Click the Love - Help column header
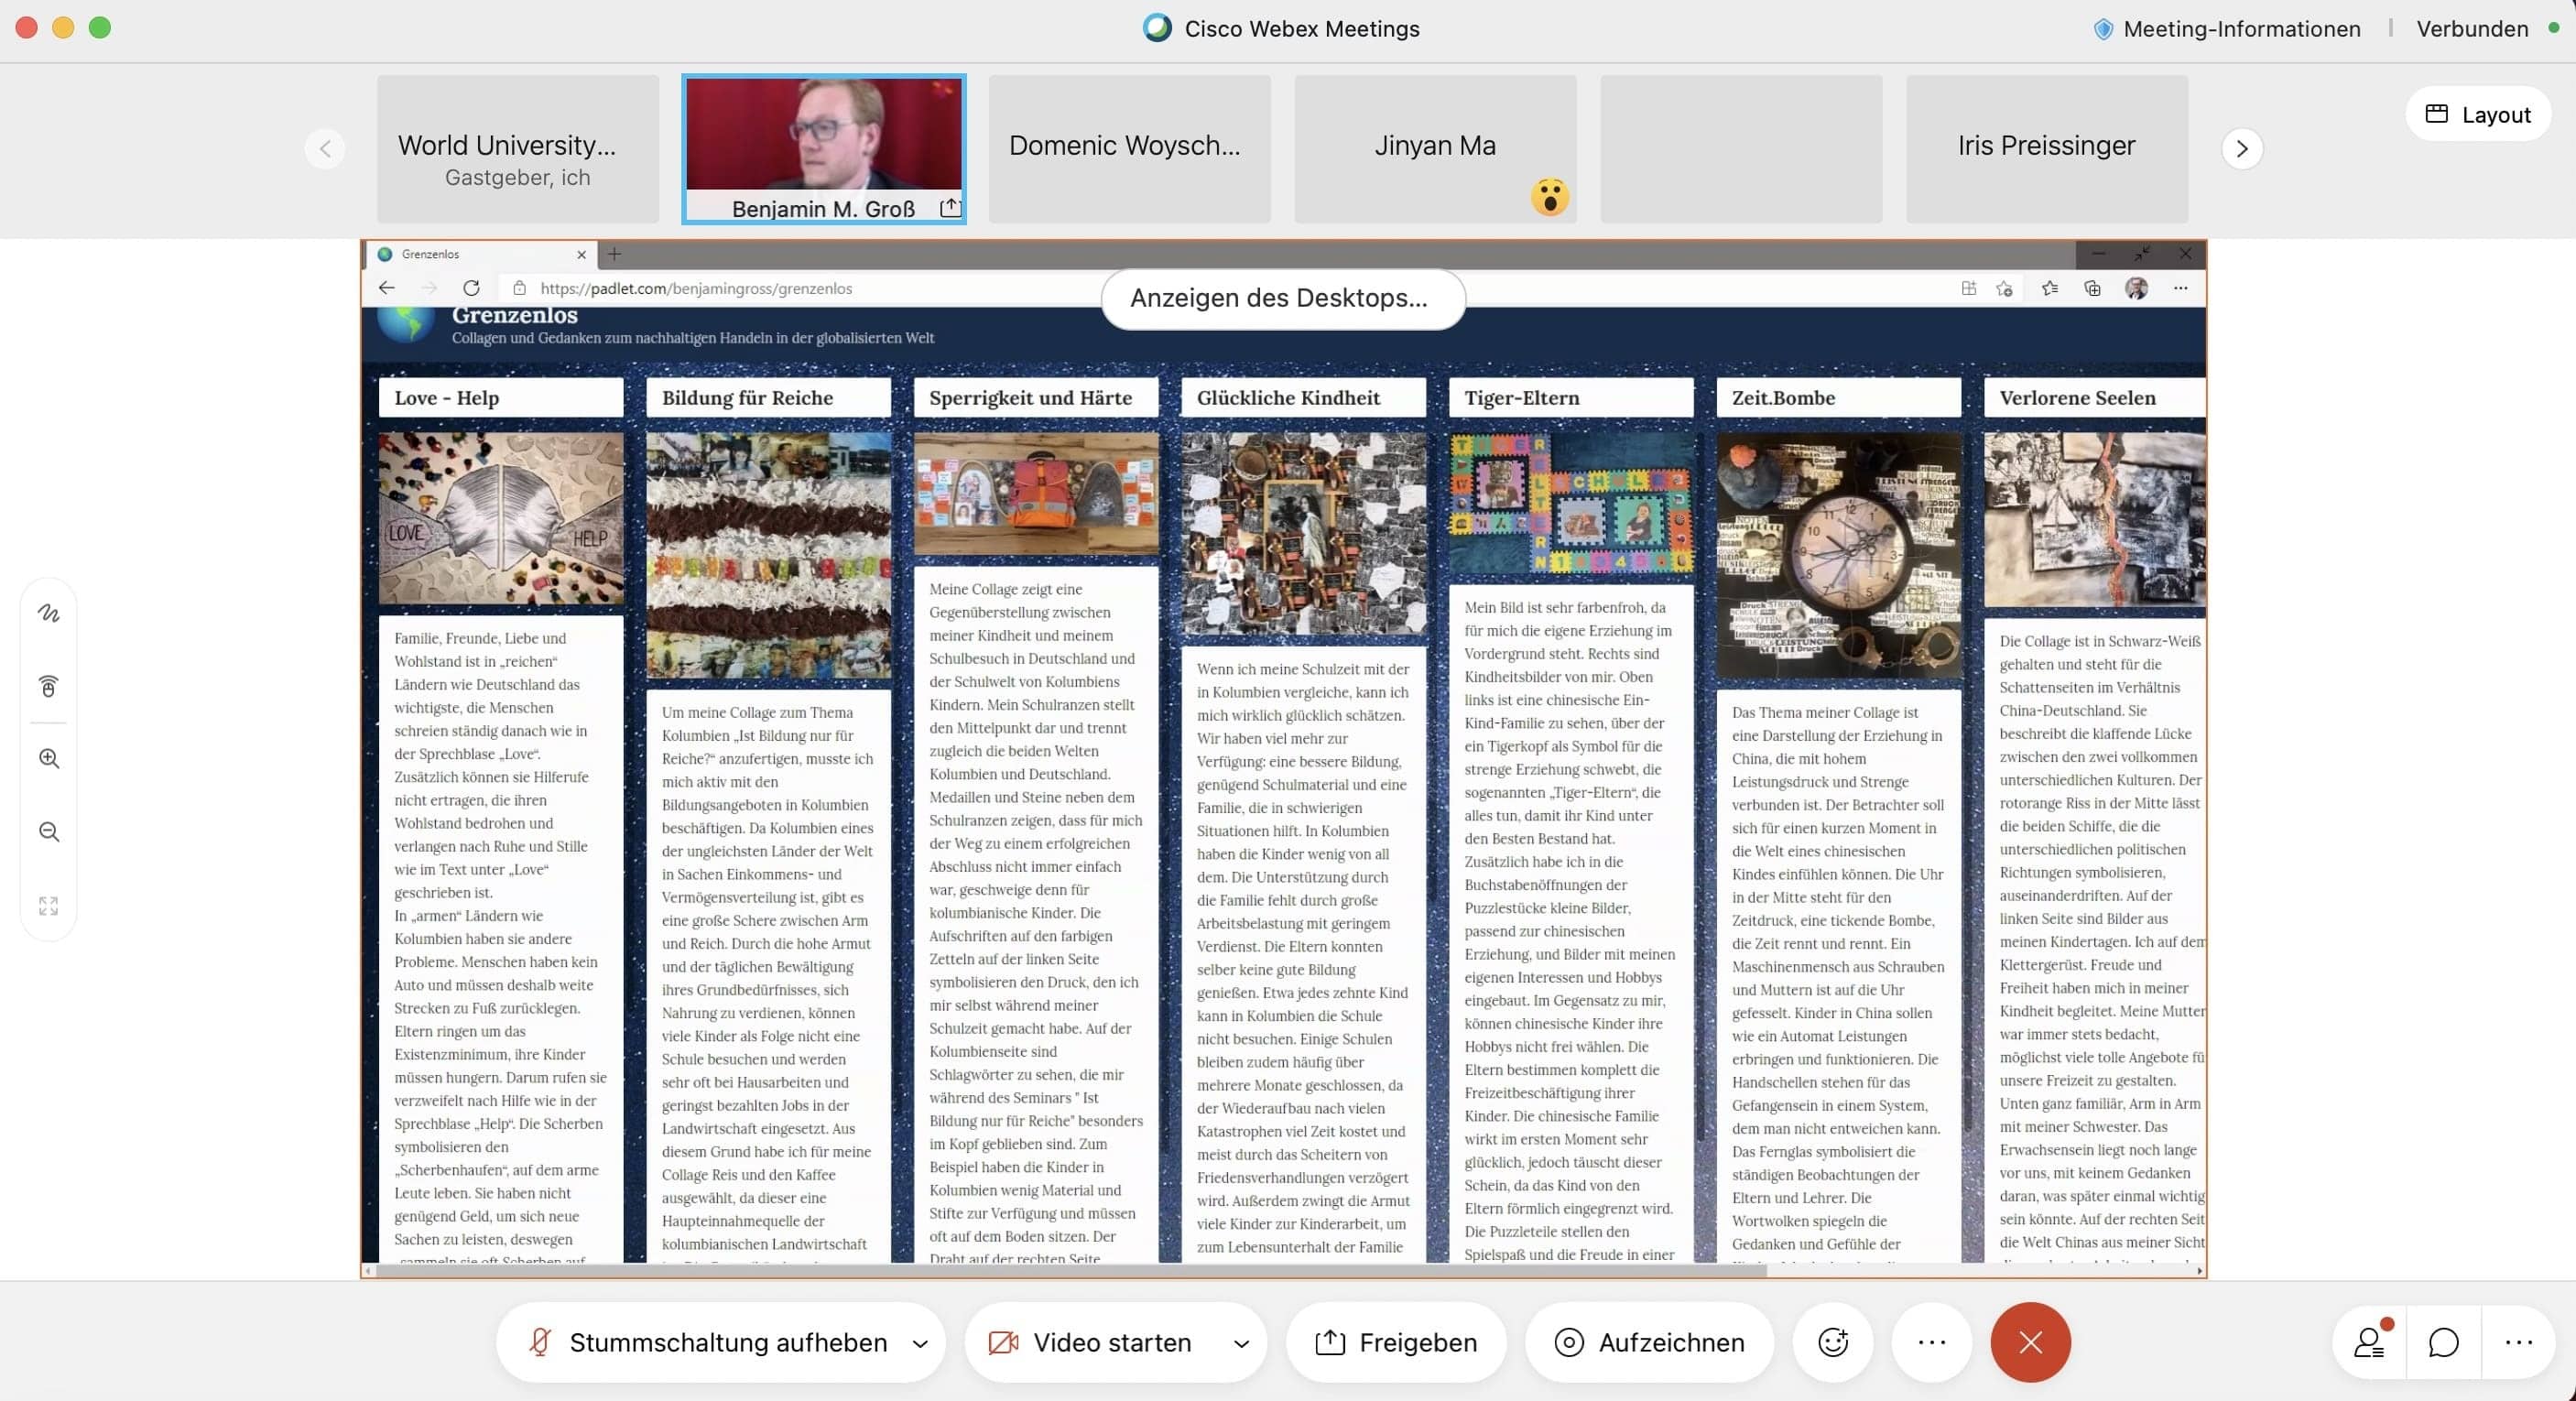The width and height of the screenshot is (2576, 1401). [500, 397]
